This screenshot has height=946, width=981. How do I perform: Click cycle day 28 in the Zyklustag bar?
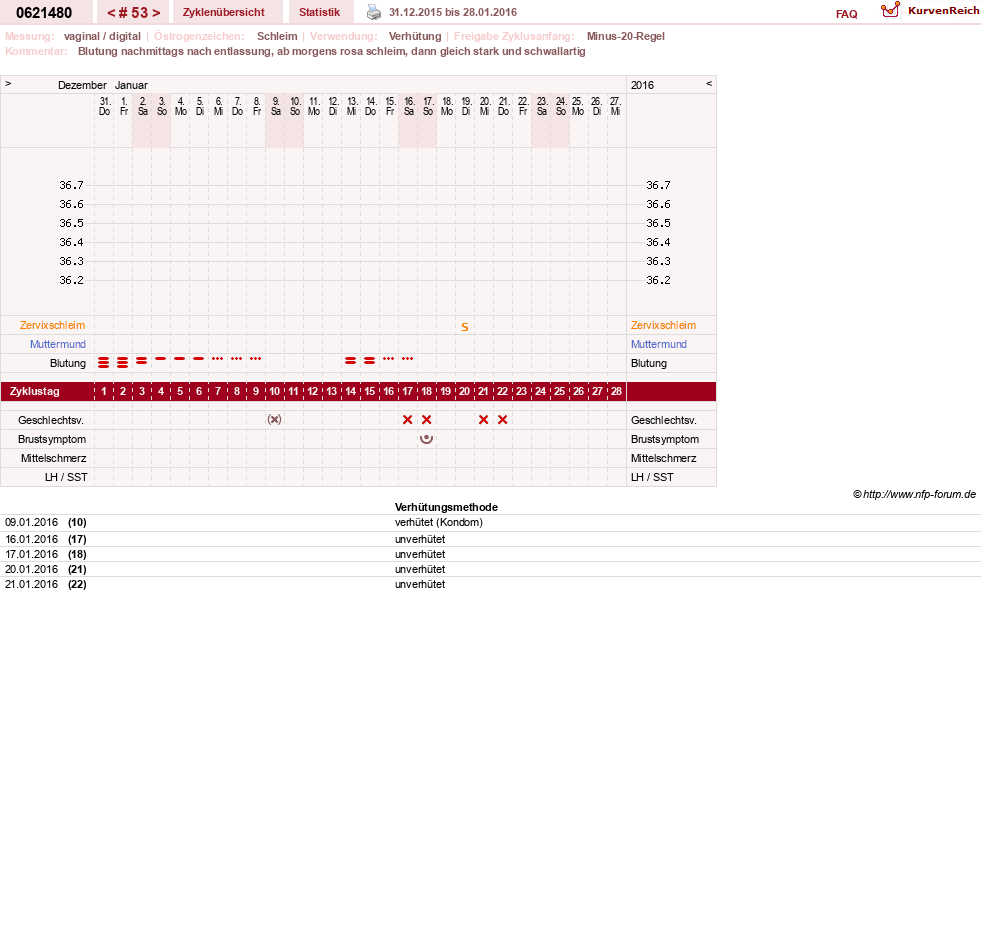[616, 391]
